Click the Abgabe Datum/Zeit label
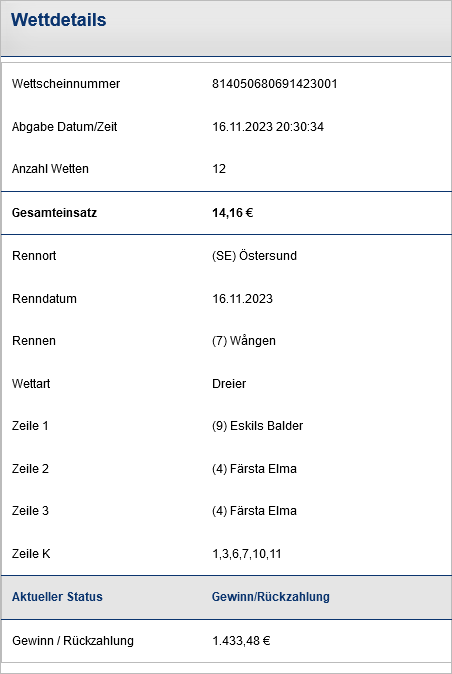This screenshot has height=674, width=452. coord(64,127)
